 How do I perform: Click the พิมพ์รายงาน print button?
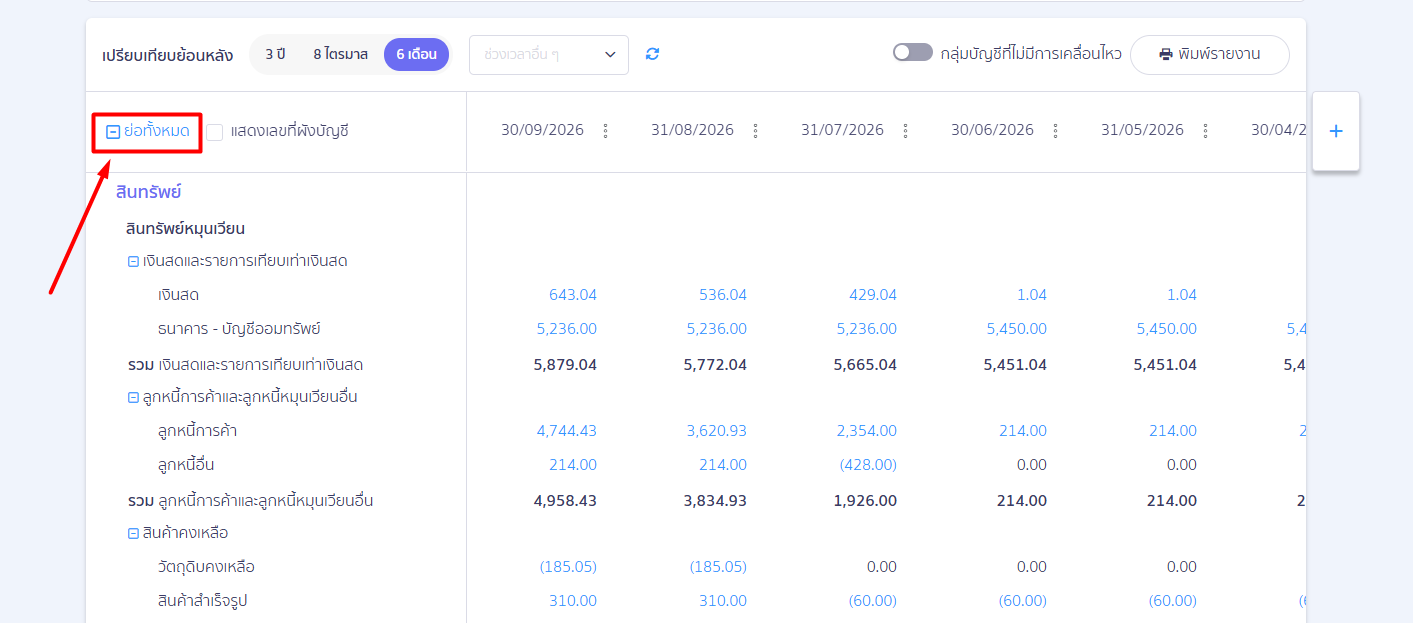point(1210,55)
